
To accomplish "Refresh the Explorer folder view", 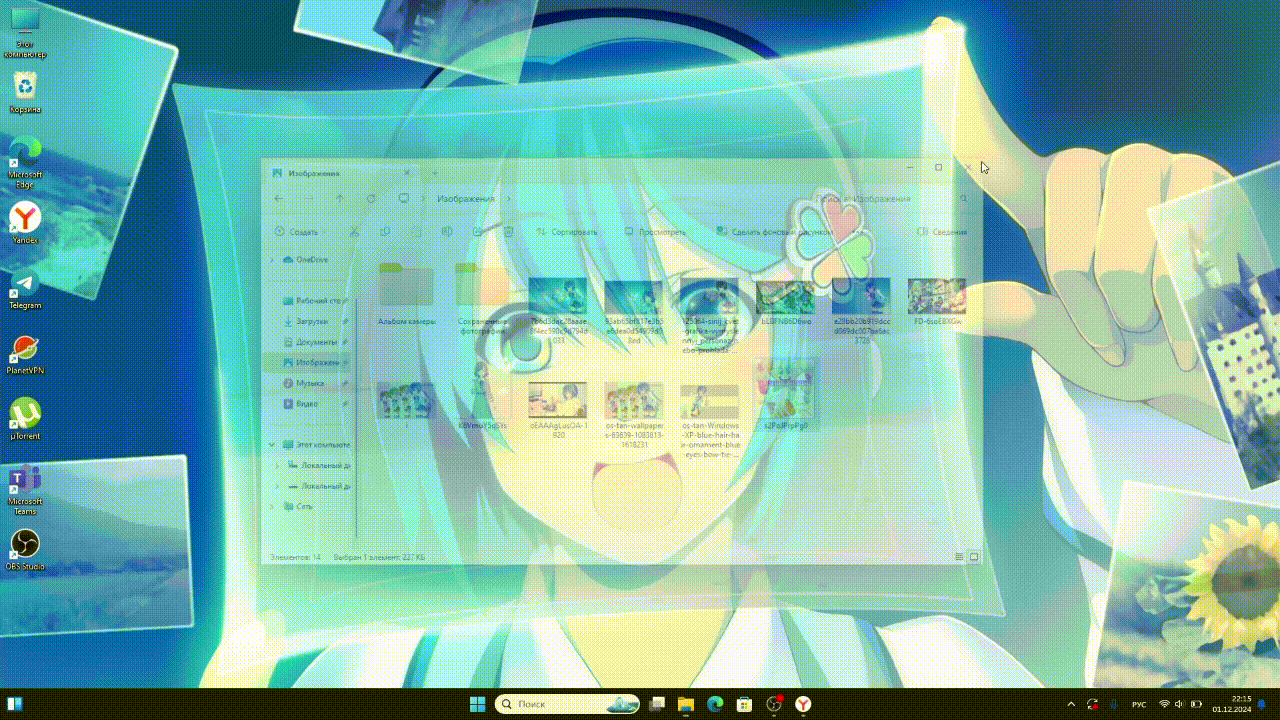I will coord(371,199).
